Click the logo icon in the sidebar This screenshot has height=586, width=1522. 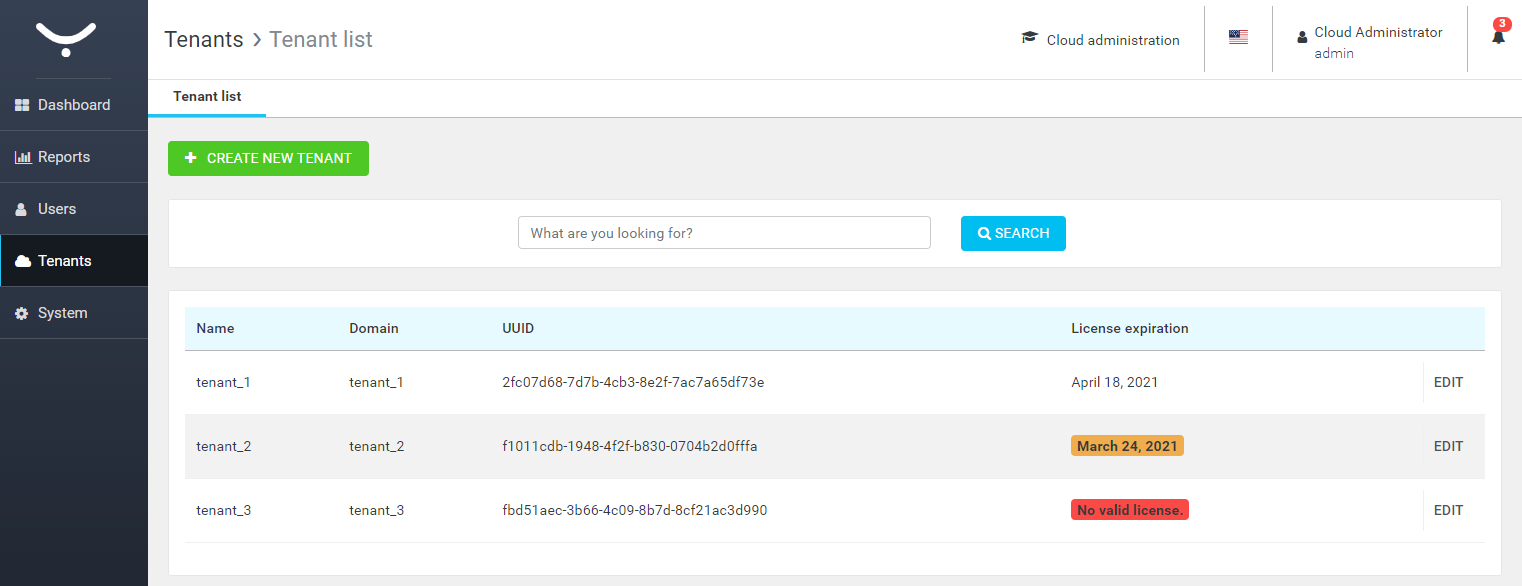click(66, 39)
